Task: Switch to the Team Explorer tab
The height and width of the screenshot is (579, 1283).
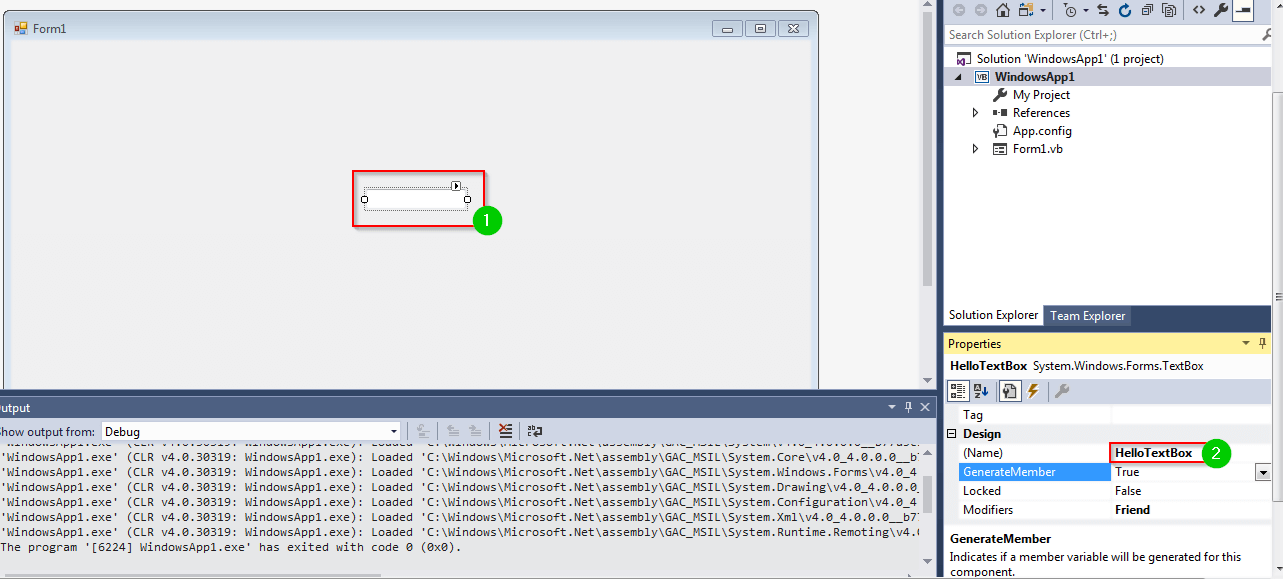Action: click(x=1087, y=316)
